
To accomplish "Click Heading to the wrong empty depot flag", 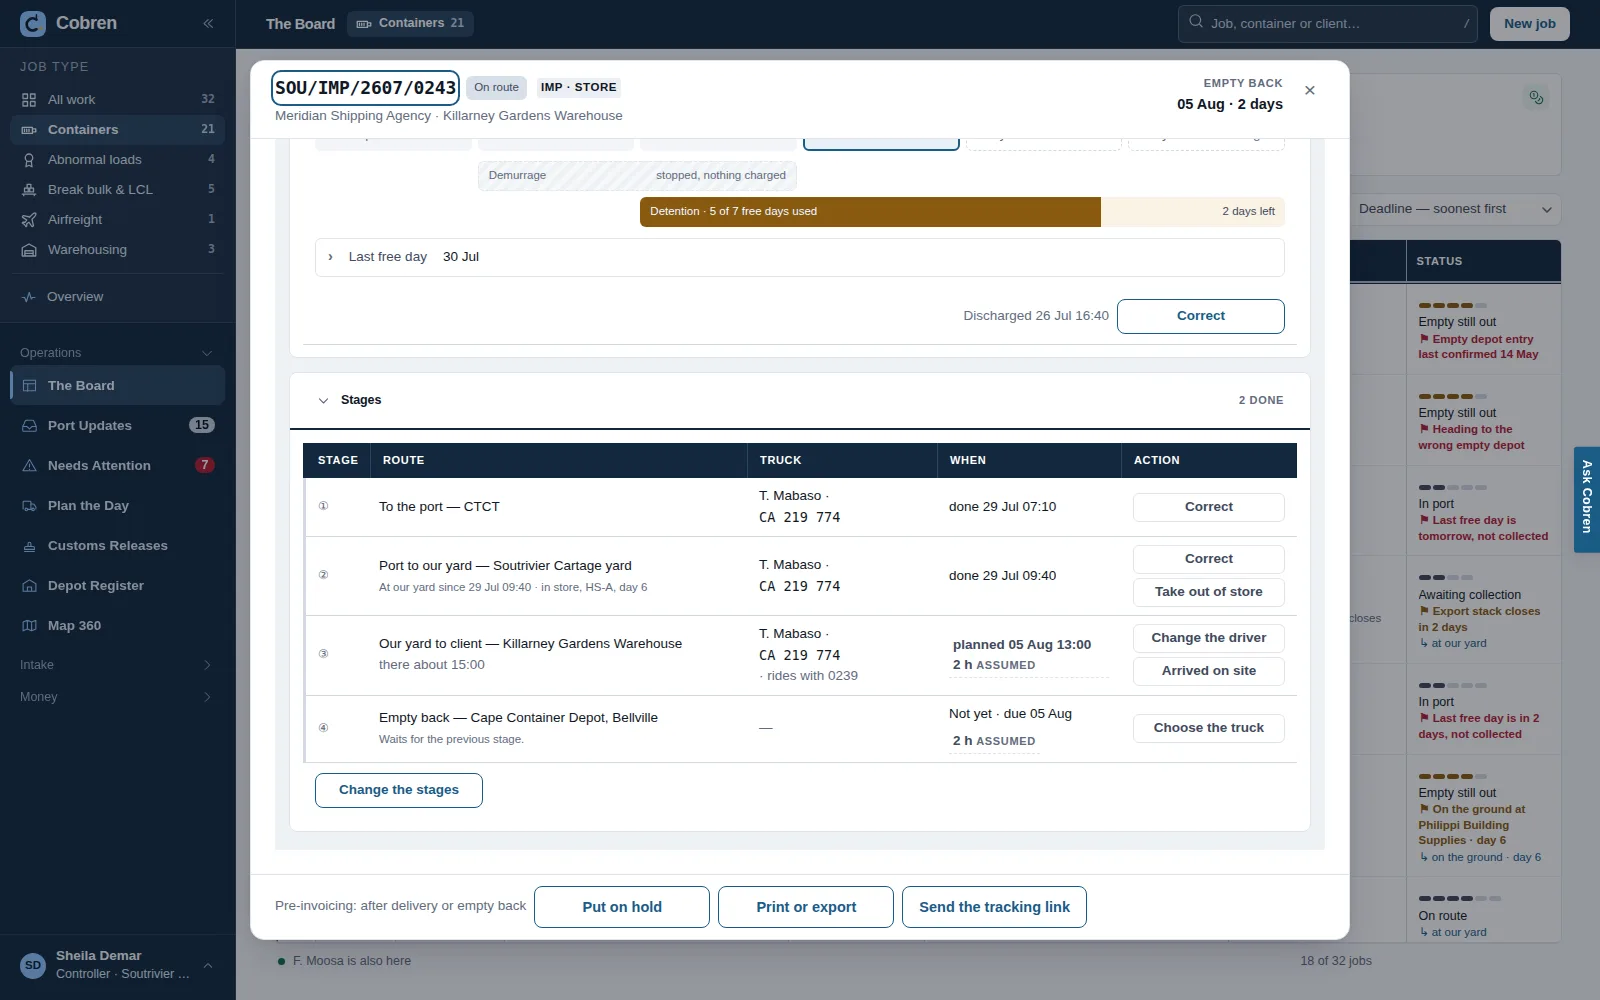I will [1470, 438].
